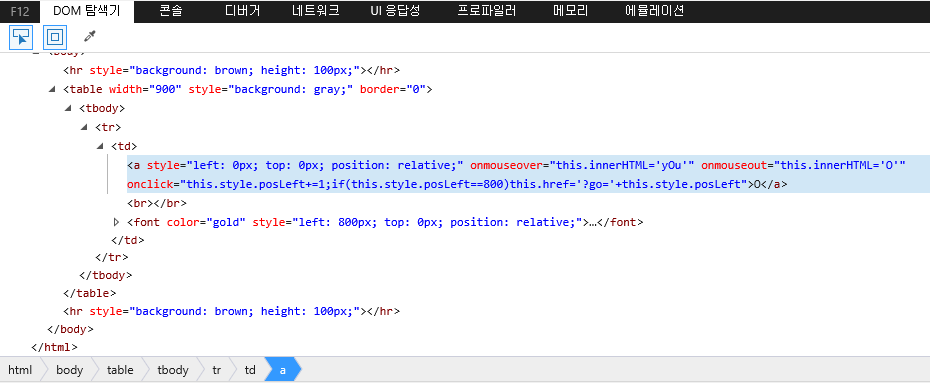Click the F12 label in the tab bar
The height and width of the screenshot is (383, 930).
20,11
